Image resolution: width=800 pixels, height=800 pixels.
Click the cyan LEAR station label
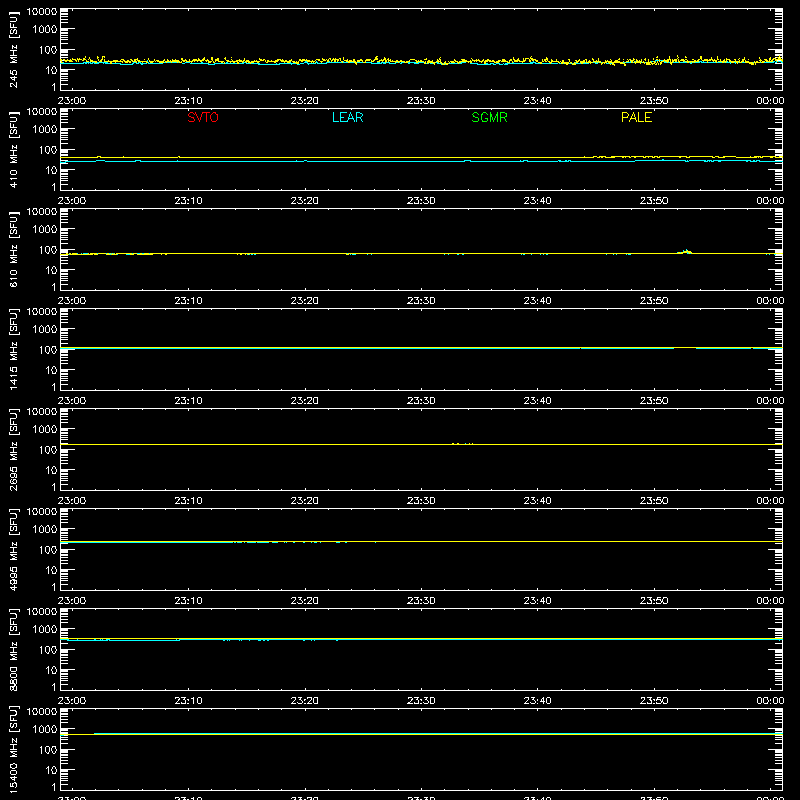pyautogui.click(x=347, y=117)
